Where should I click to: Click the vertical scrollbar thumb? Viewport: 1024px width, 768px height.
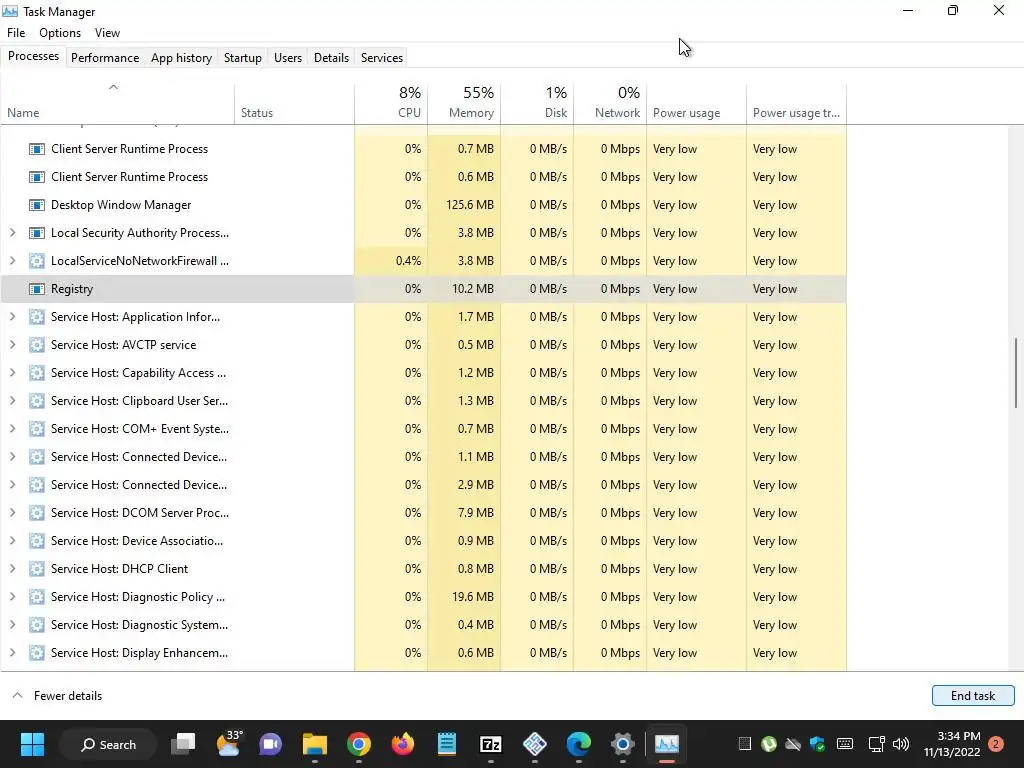coord(1016,374)
